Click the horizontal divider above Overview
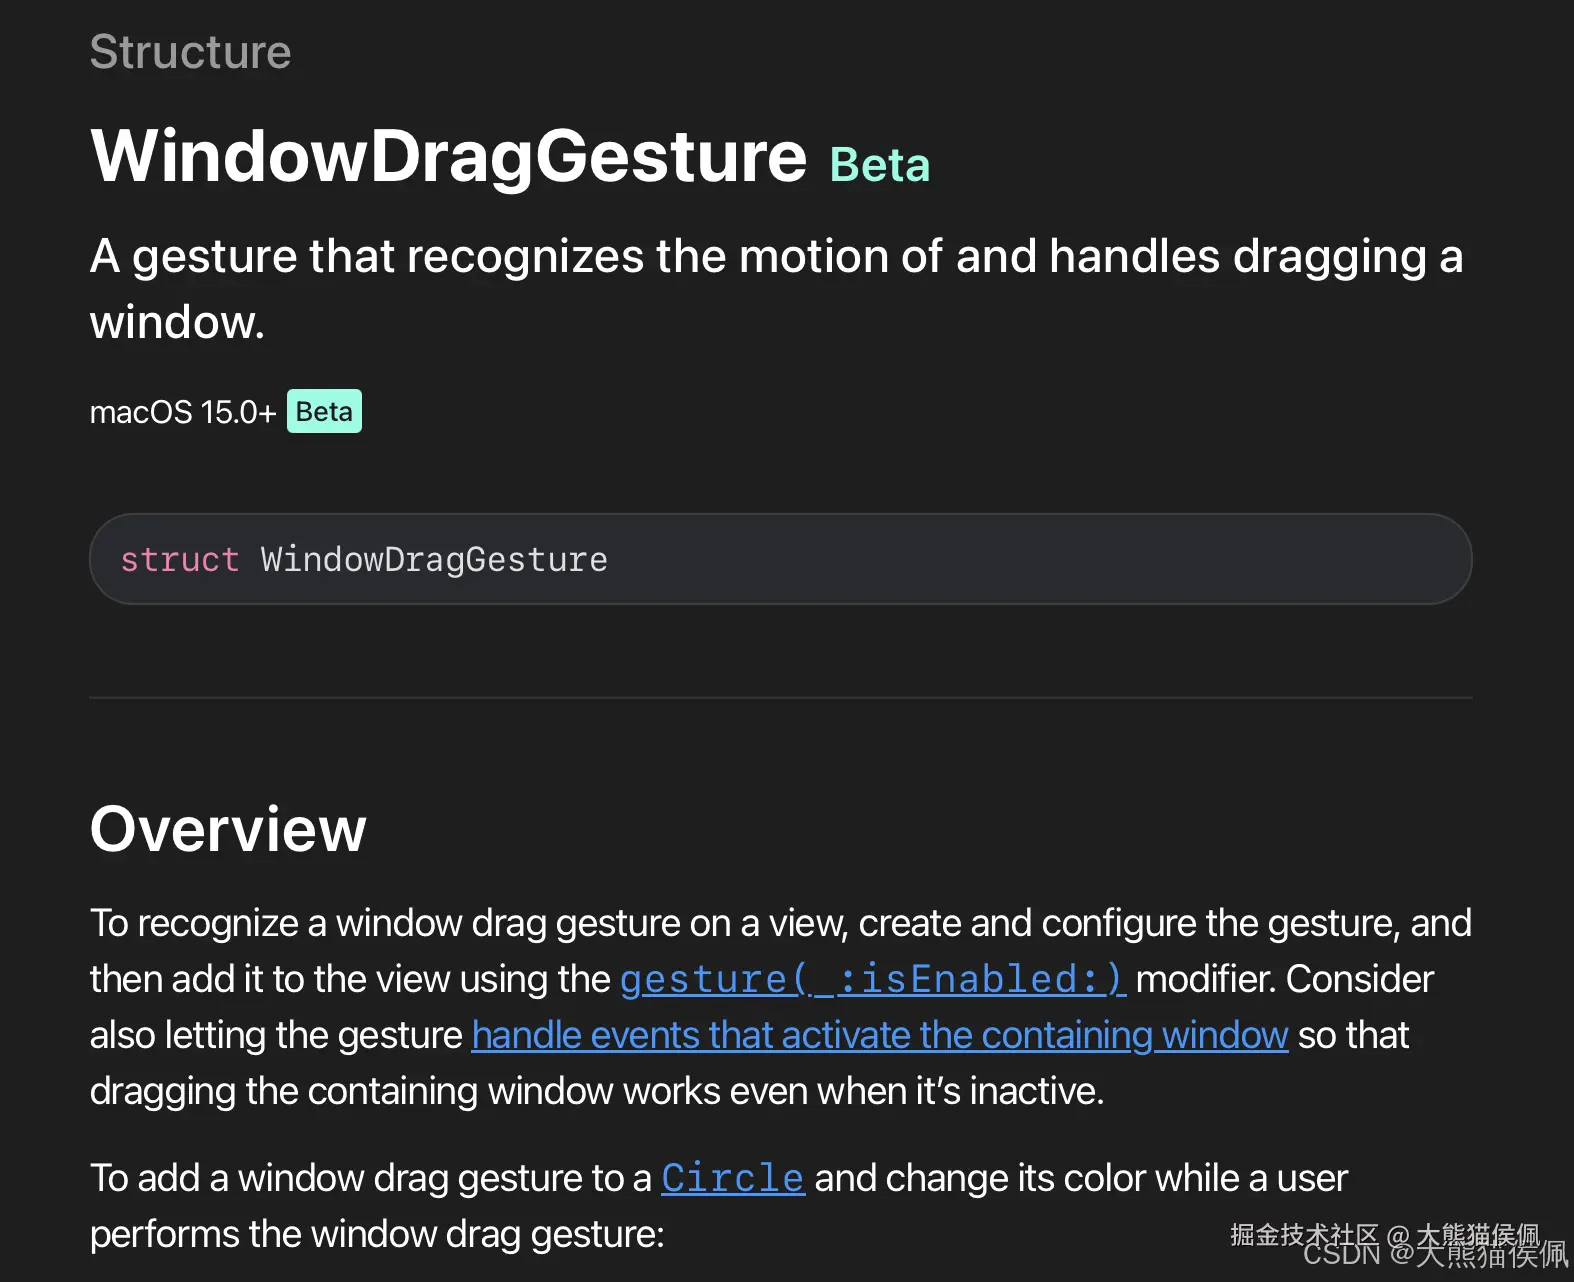This screenshot has width=1574, height=1282. pos(780,697)
